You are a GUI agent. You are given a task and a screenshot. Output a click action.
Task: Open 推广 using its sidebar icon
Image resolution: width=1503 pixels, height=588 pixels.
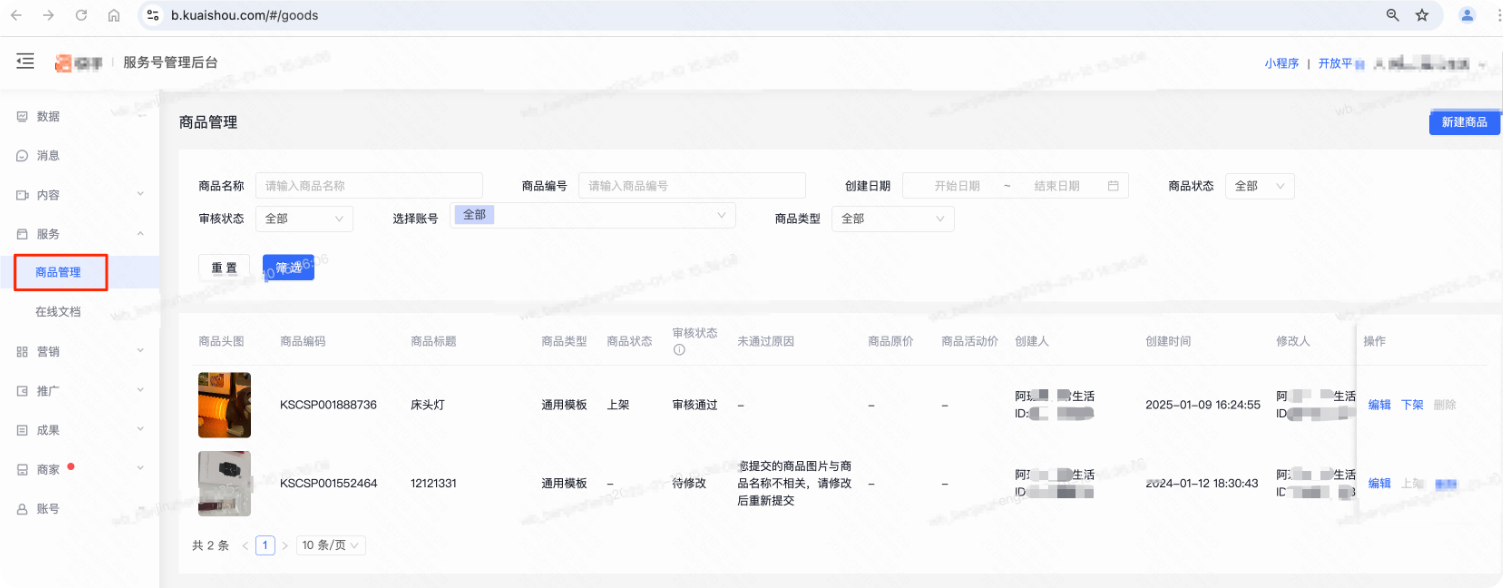[21, 390]
